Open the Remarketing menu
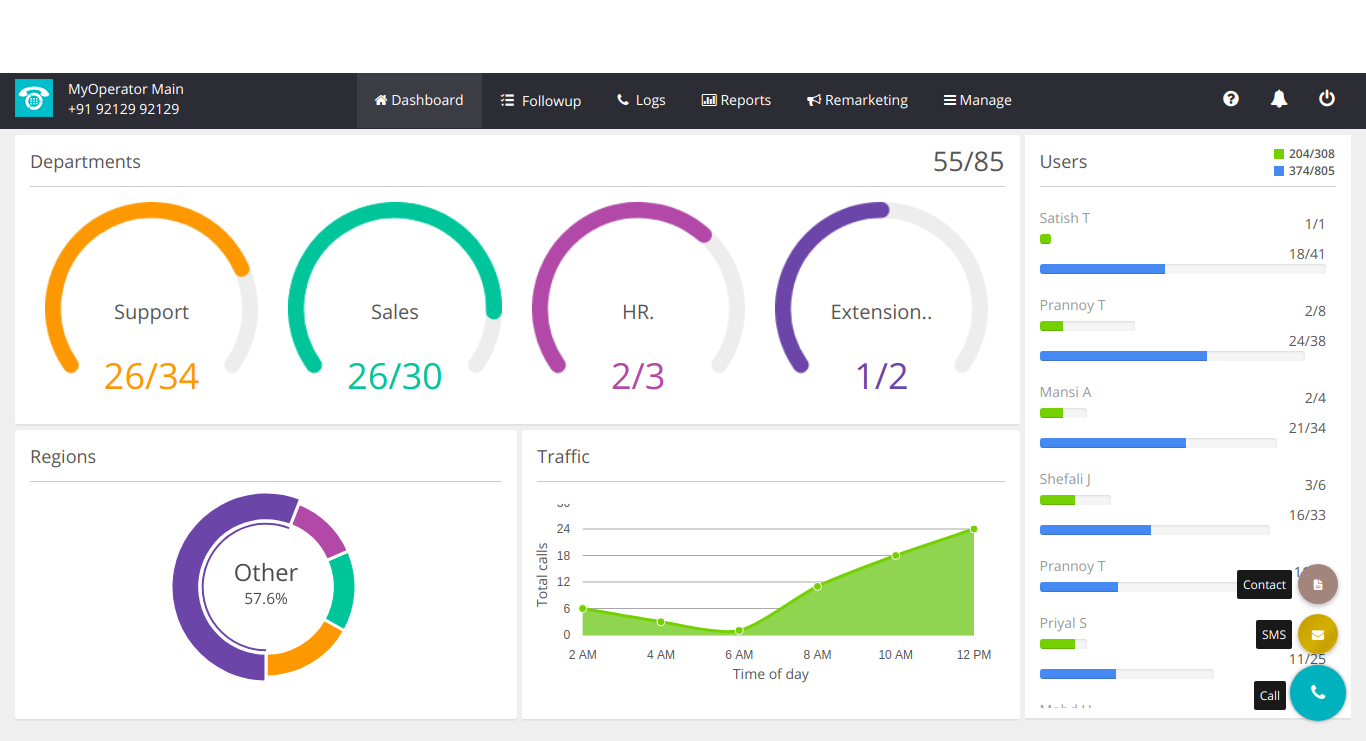The height and width of the screenshot is (741, 1366). [x=858, y=100]
